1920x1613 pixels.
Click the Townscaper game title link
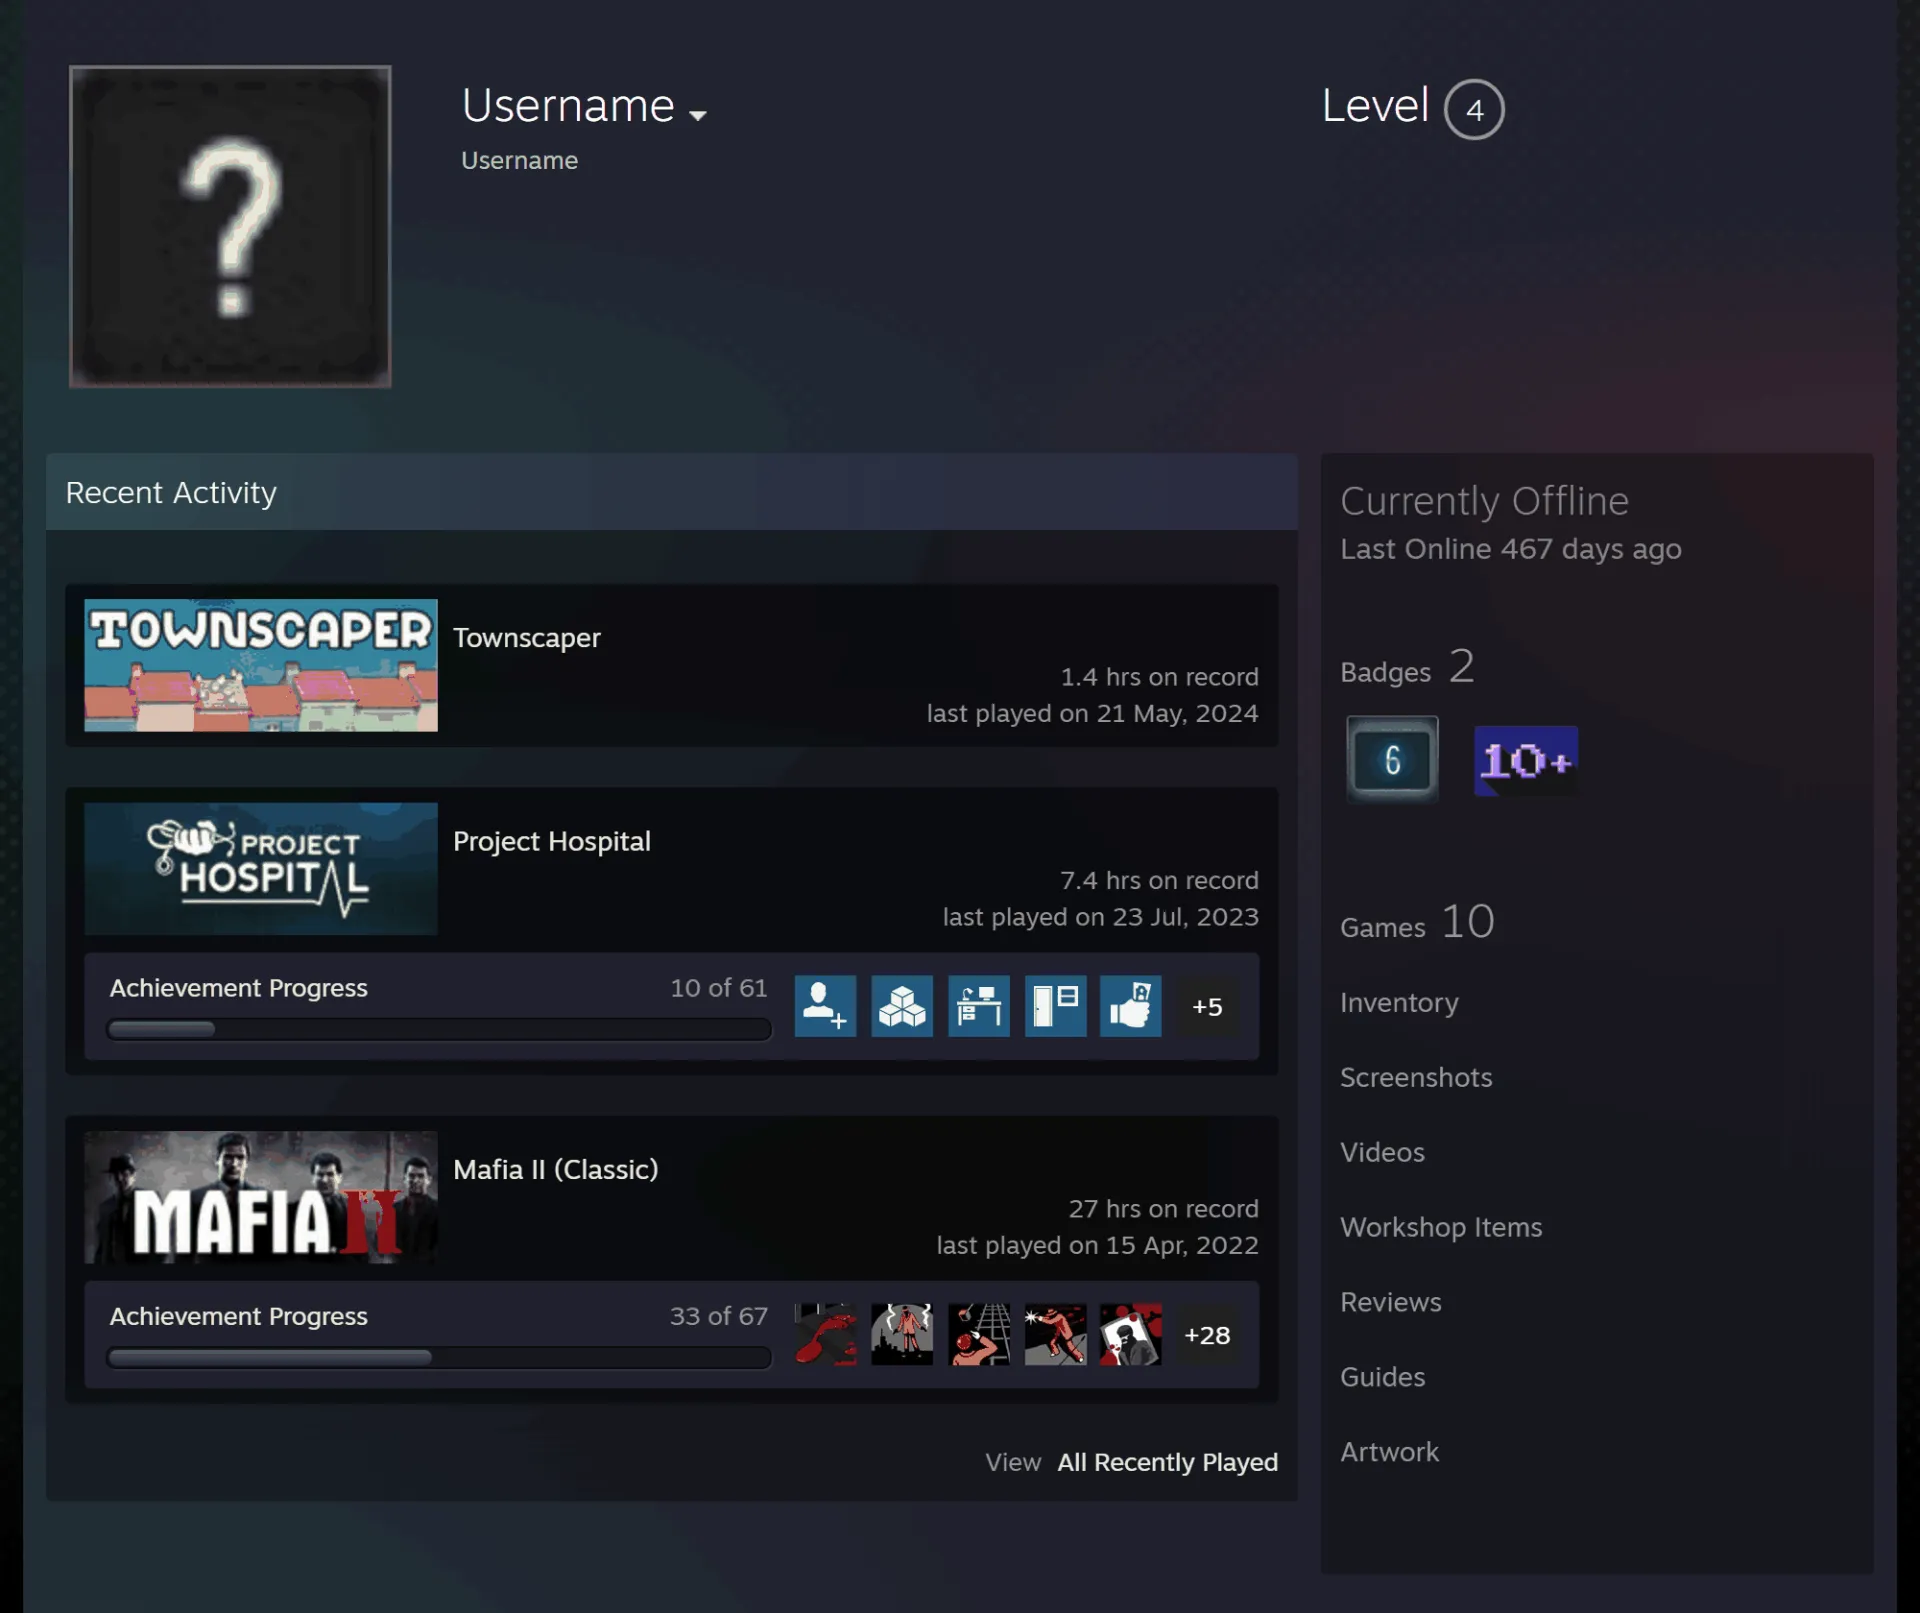coord(527,638)
